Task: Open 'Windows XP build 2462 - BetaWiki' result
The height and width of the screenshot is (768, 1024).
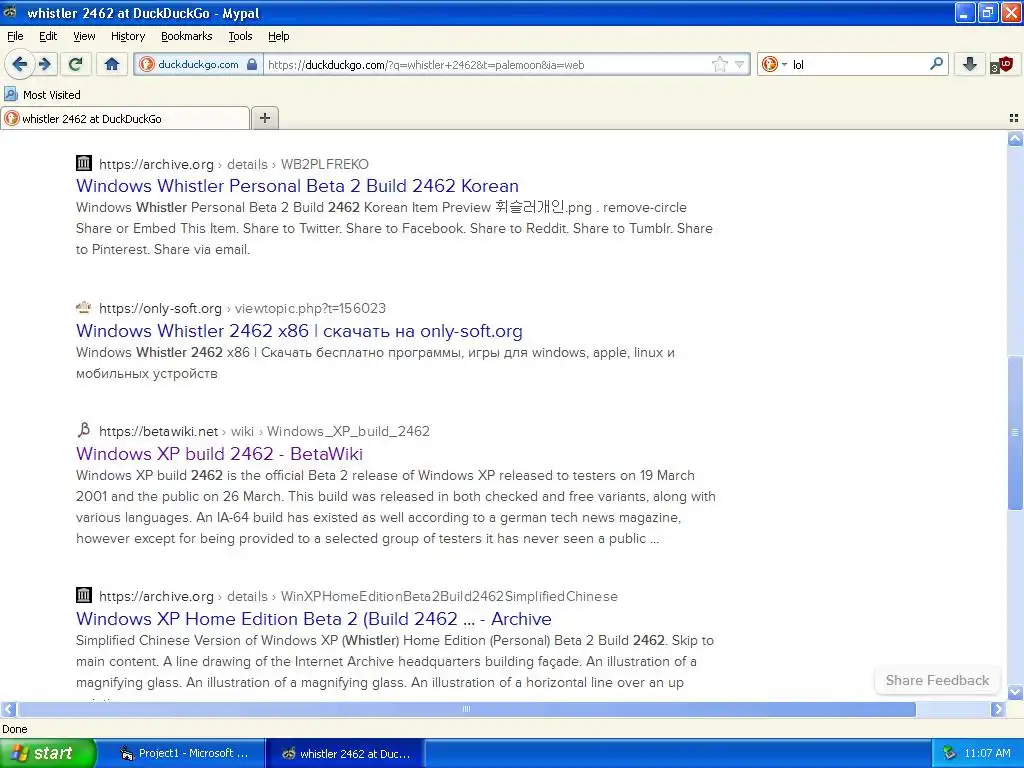Action: 219,453
